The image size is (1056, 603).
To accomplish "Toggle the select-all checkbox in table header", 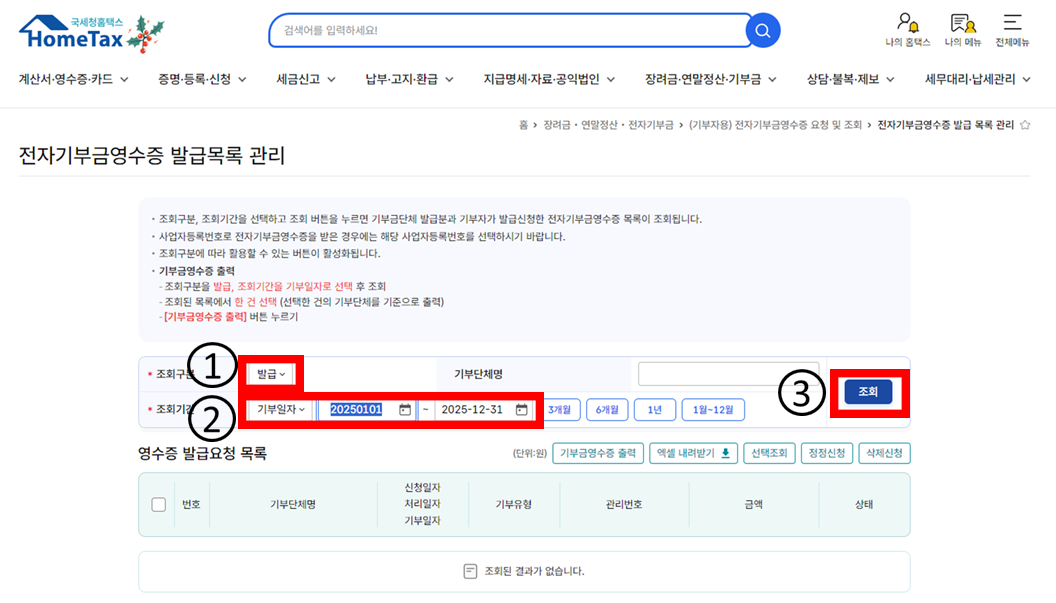I will 159,505.
